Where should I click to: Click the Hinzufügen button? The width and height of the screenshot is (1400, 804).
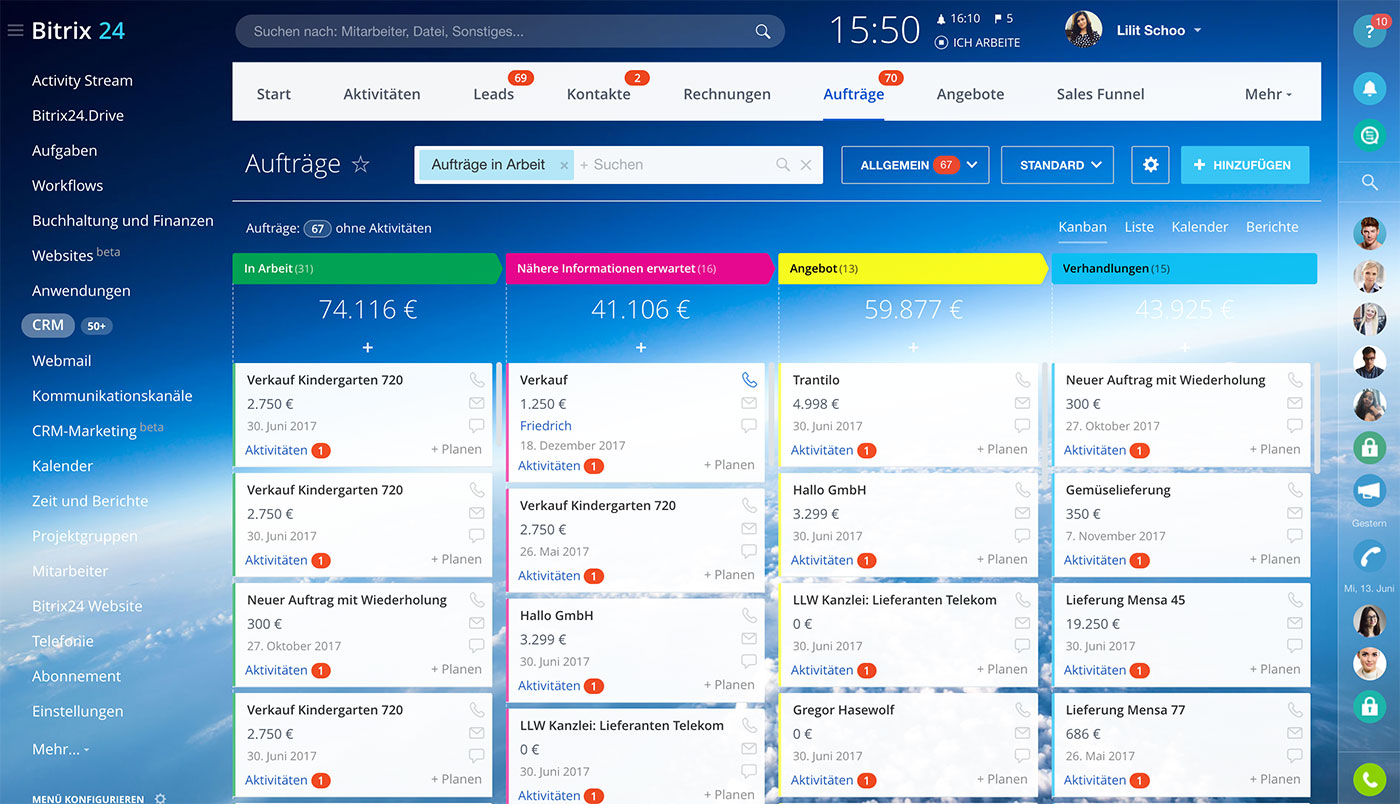[x=1244, y=165]
